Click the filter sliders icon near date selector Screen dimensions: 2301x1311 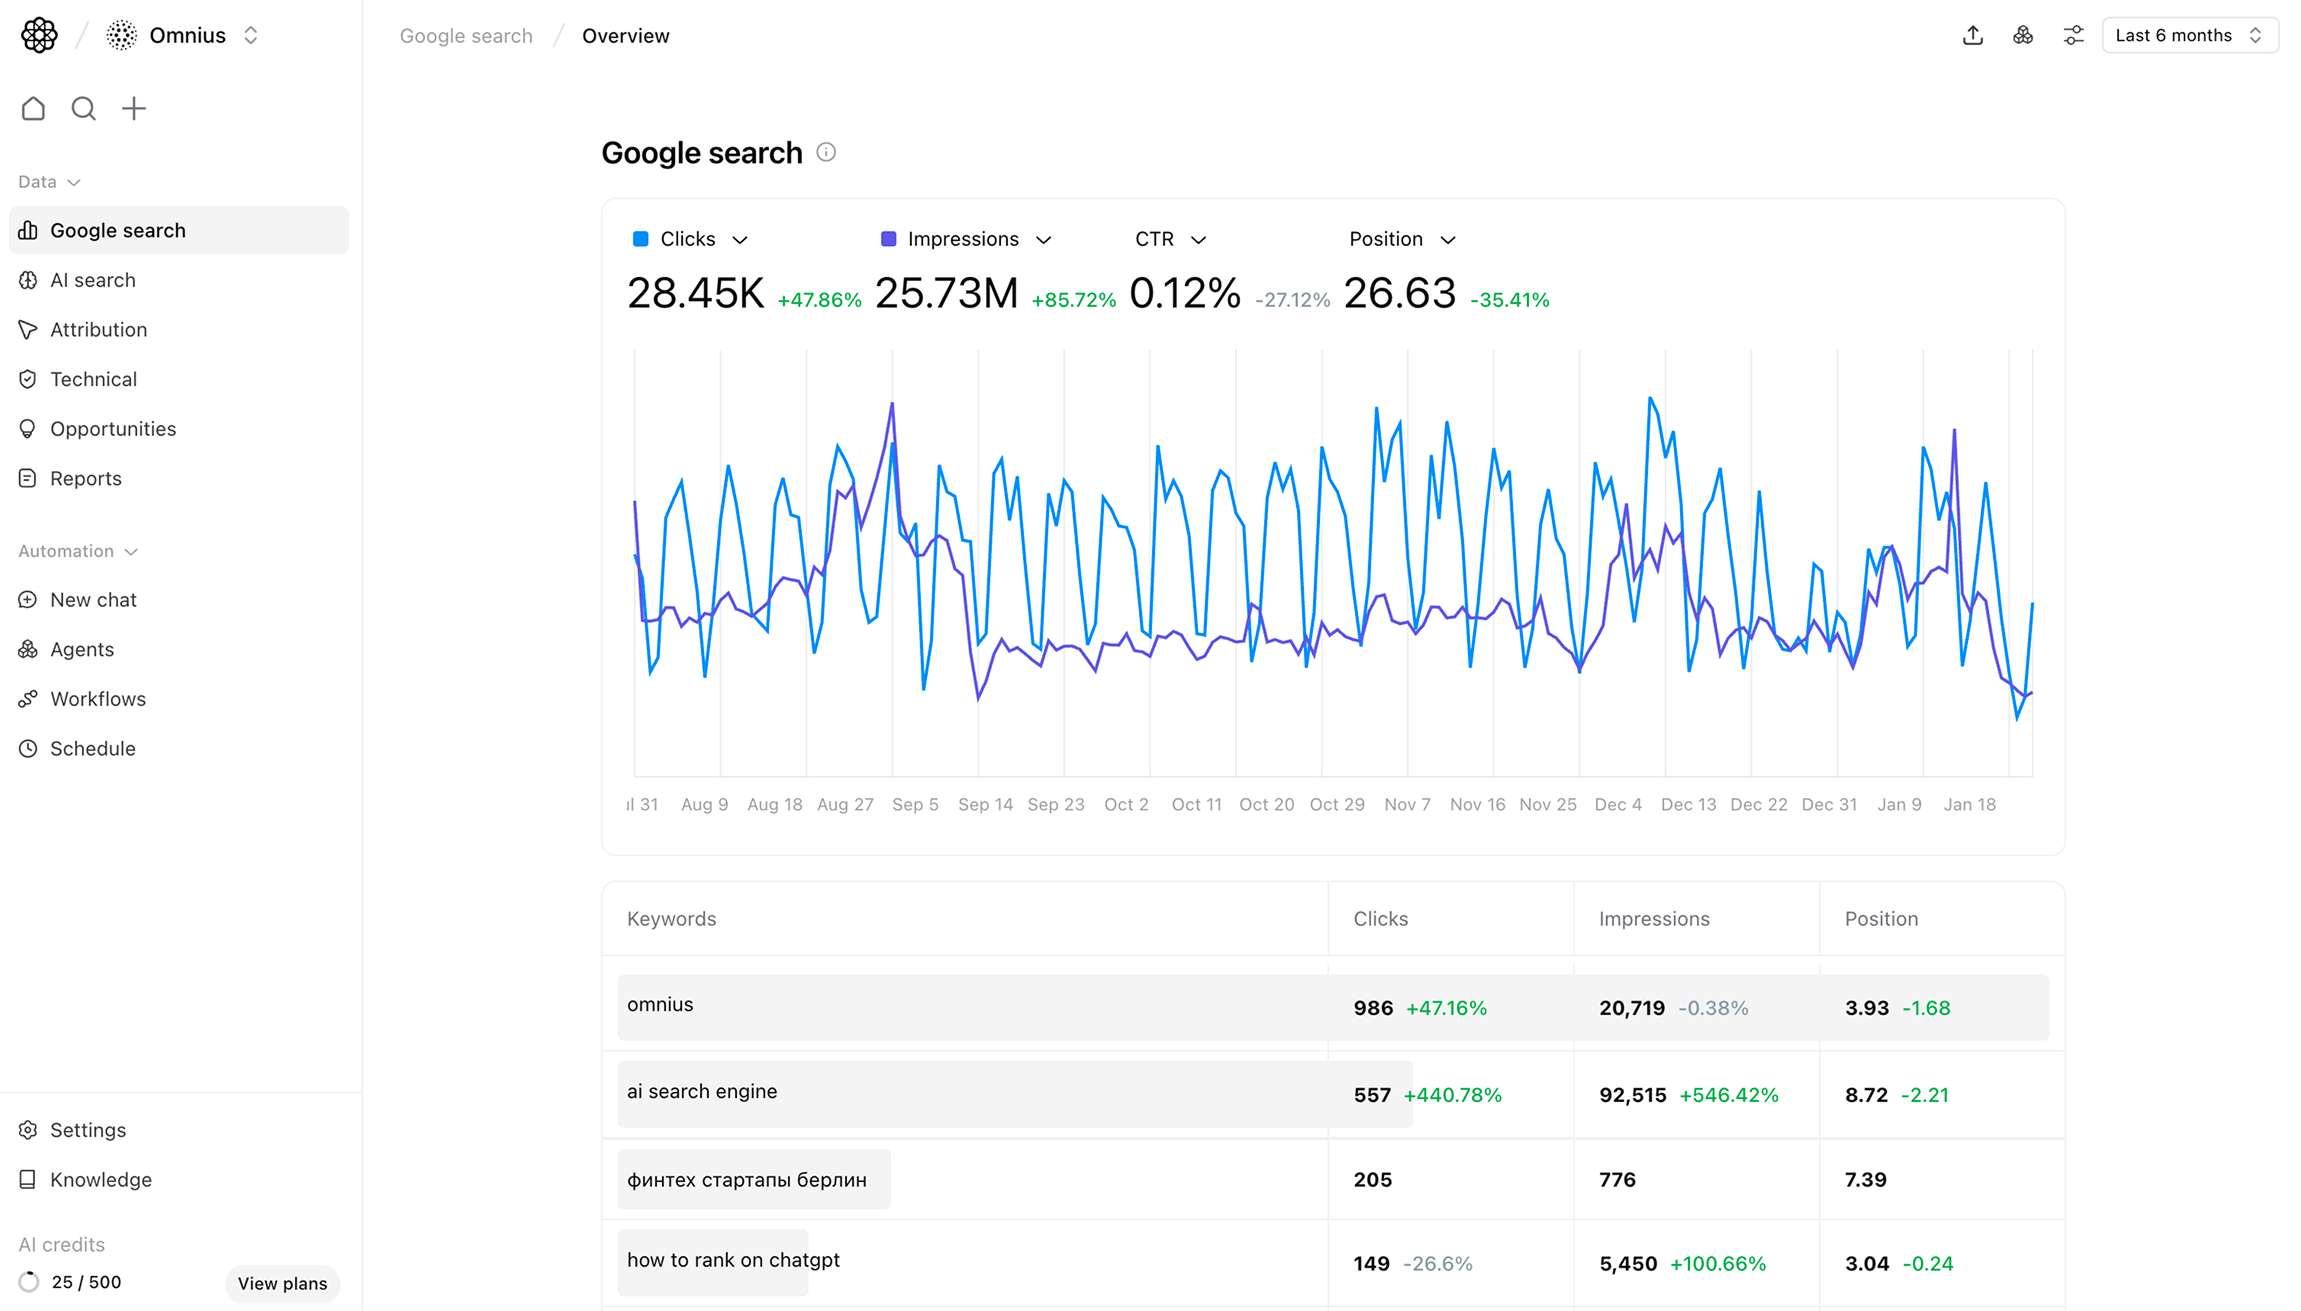(x=2073, y=35)
